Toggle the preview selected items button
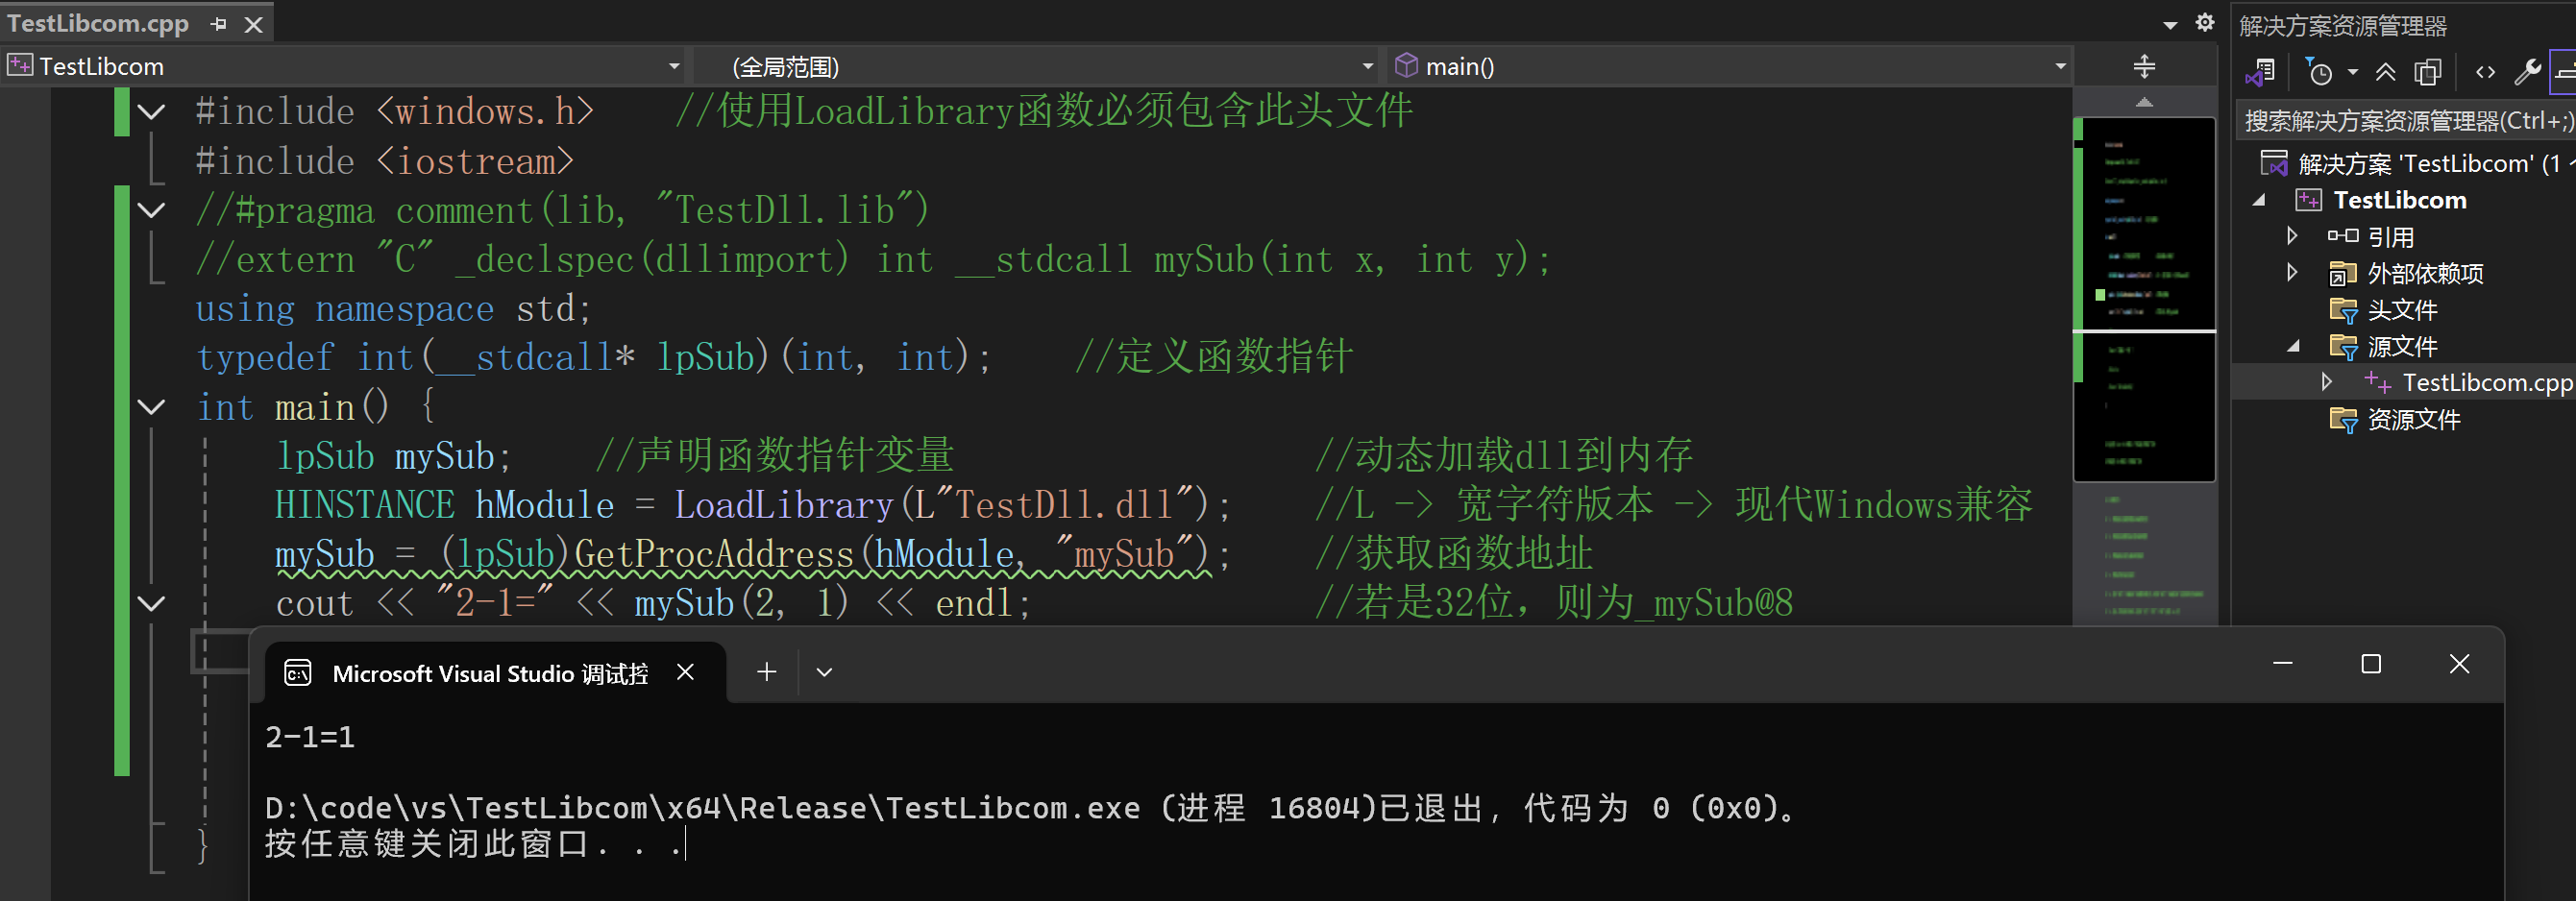 click(x=2564, y=72)
